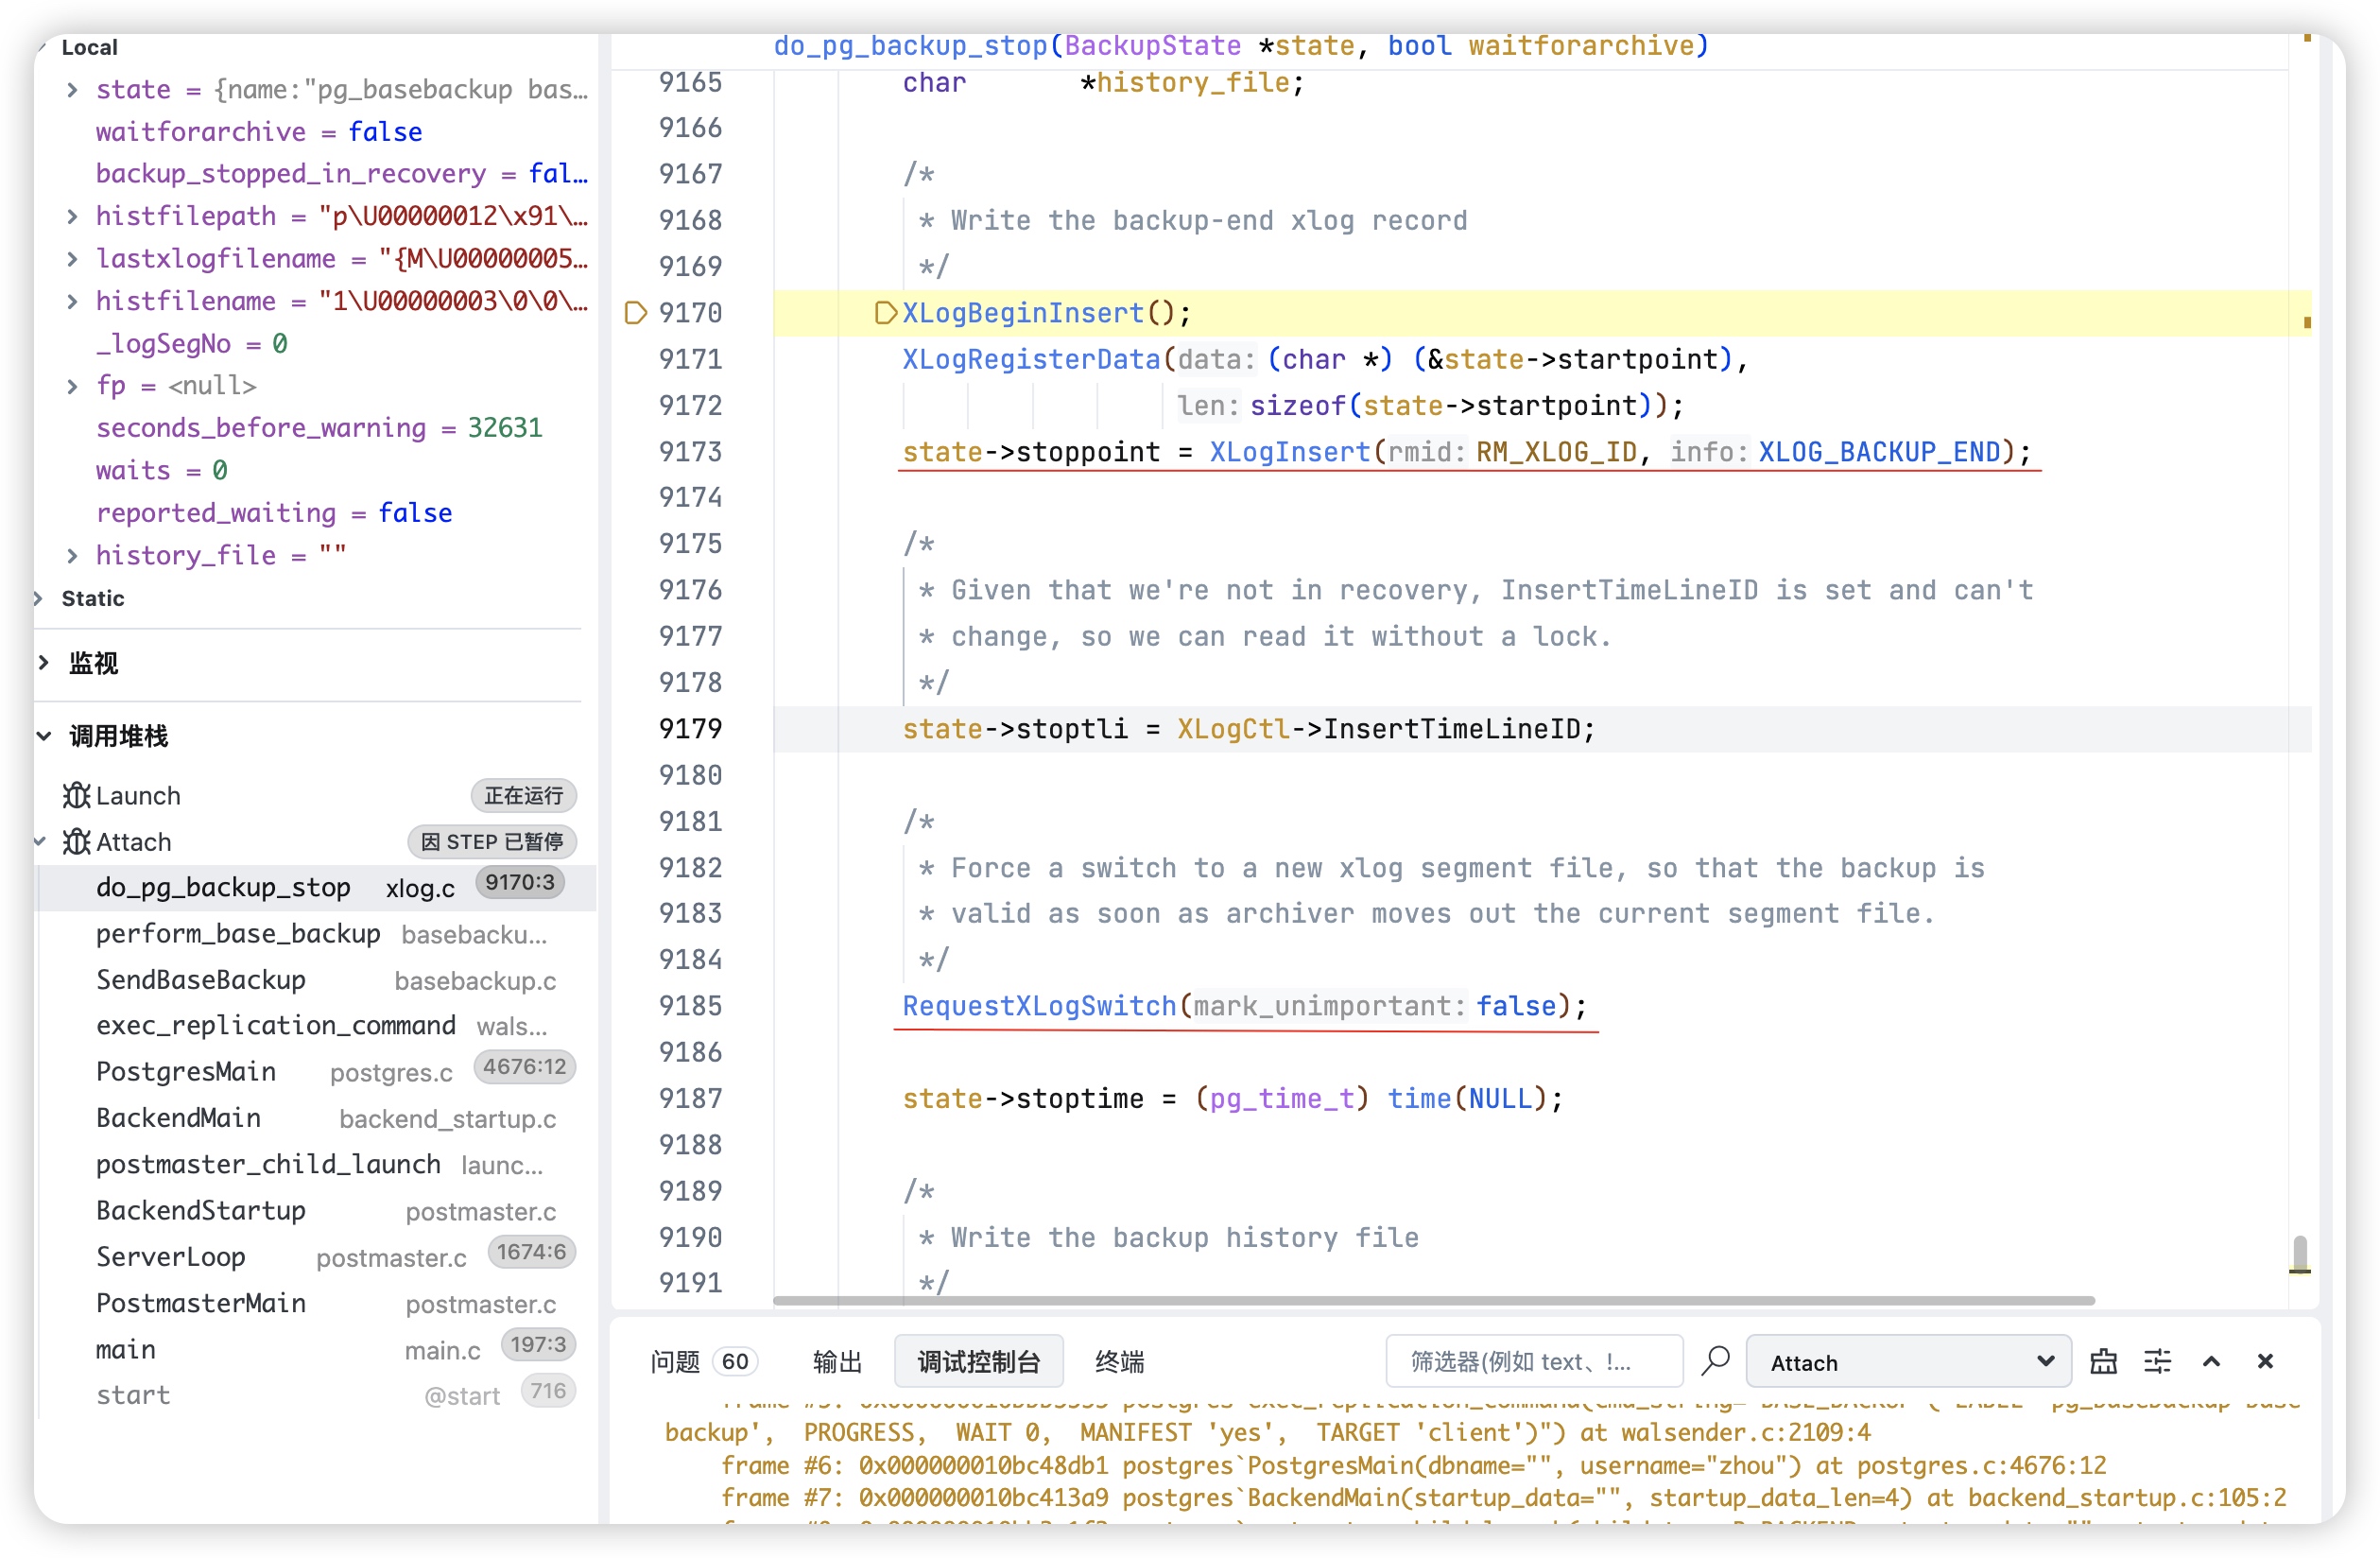
Task: Click the search icon beside the filter box
Action: point(1716,1361)
